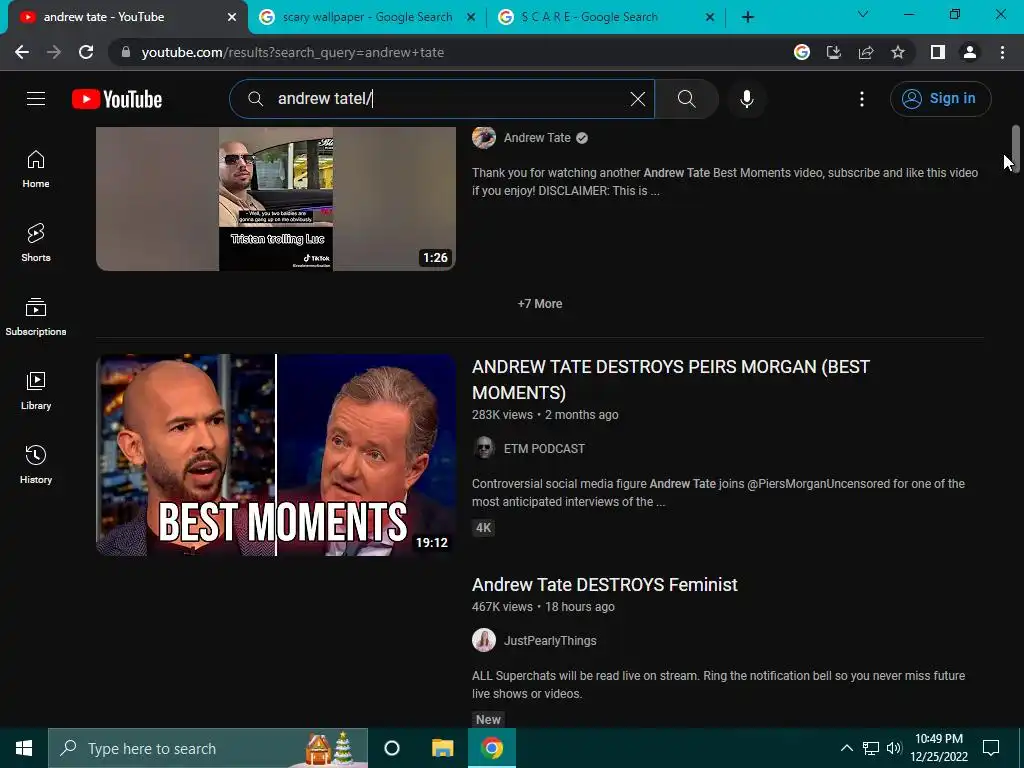Click the install/download icon in address bar

833,52
